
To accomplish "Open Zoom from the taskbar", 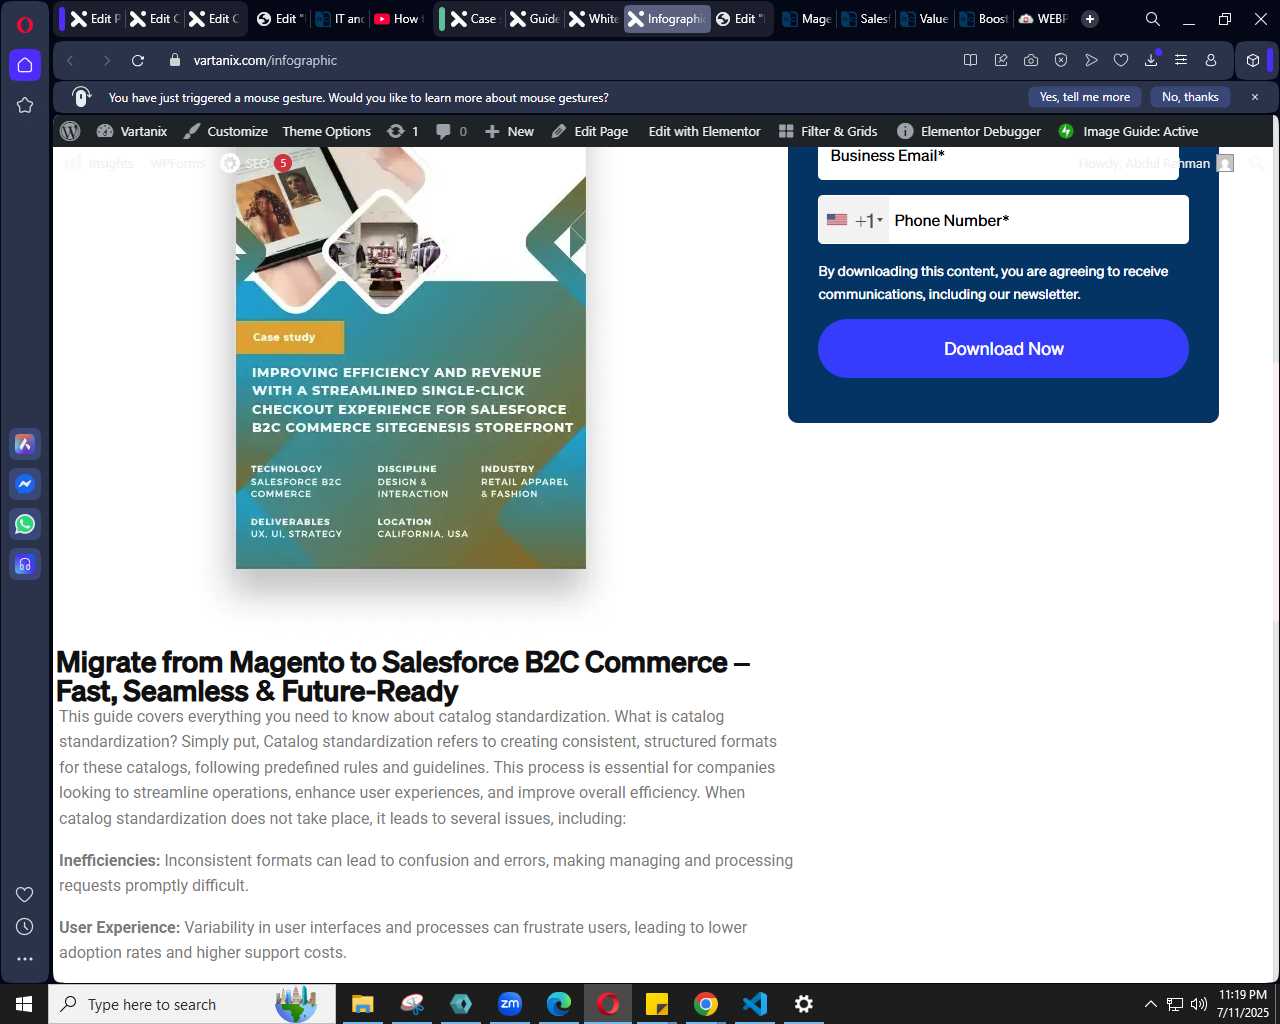I will (510, 1004).
